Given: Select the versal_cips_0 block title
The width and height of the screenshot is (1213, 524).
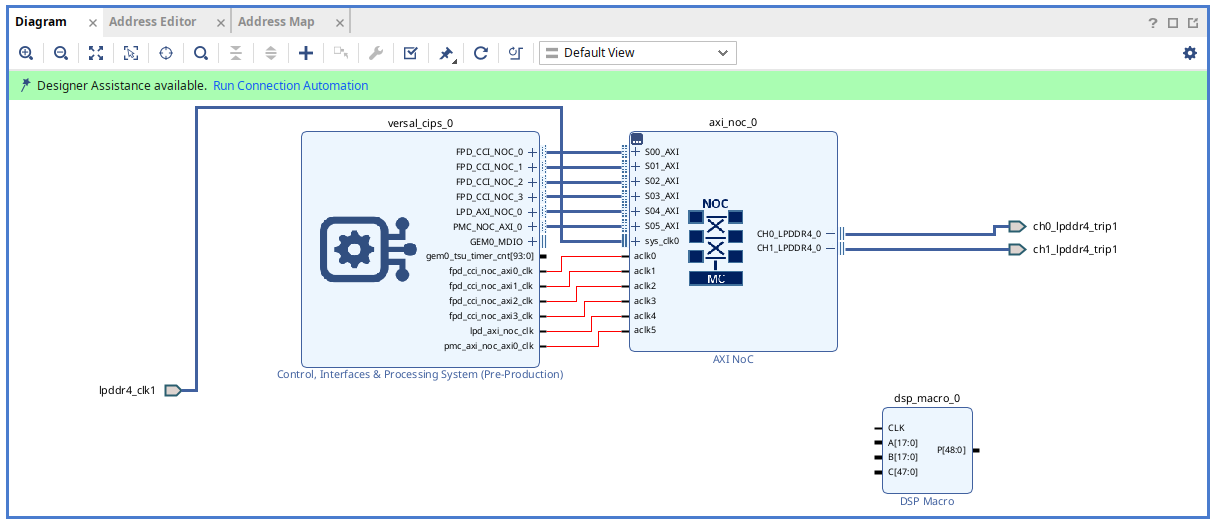Looking at the screenshot, I should point(420,123).
